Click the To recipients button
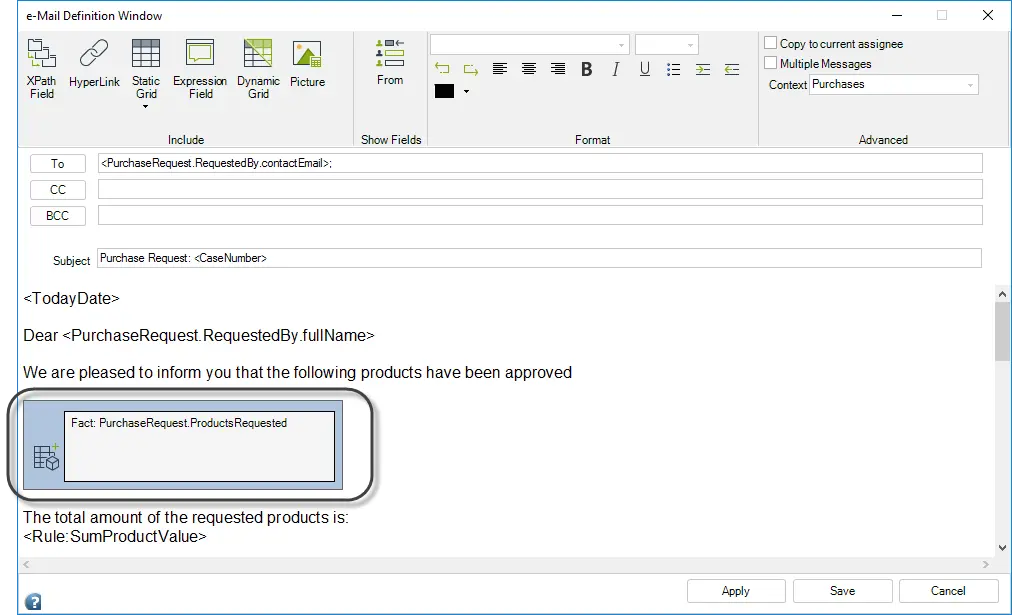 [57, 164]
